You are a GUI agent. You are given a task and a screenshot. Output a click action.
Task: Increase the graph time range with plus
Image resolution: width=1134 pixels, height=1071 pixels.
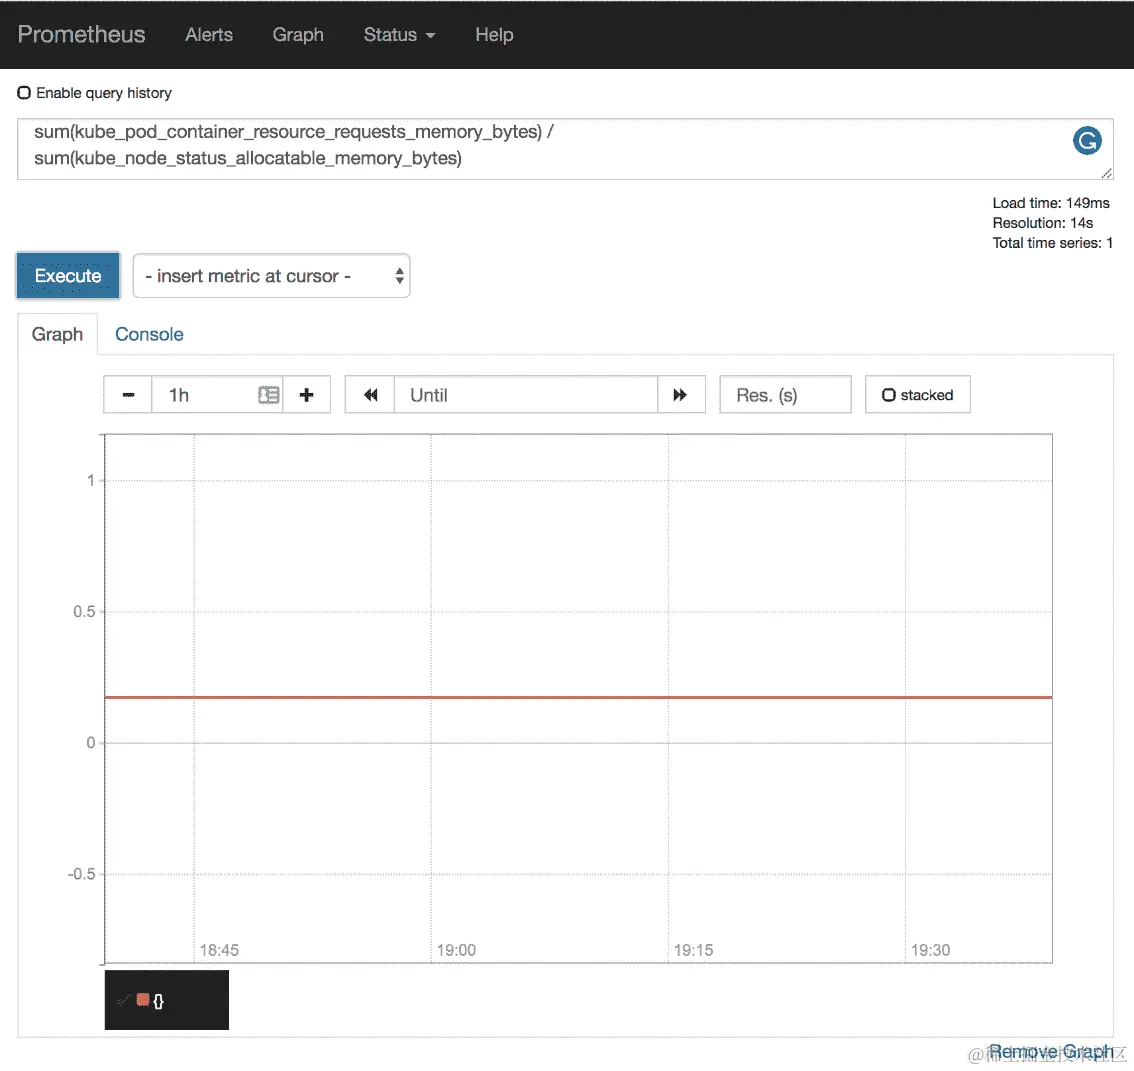(x=307, y=395)
